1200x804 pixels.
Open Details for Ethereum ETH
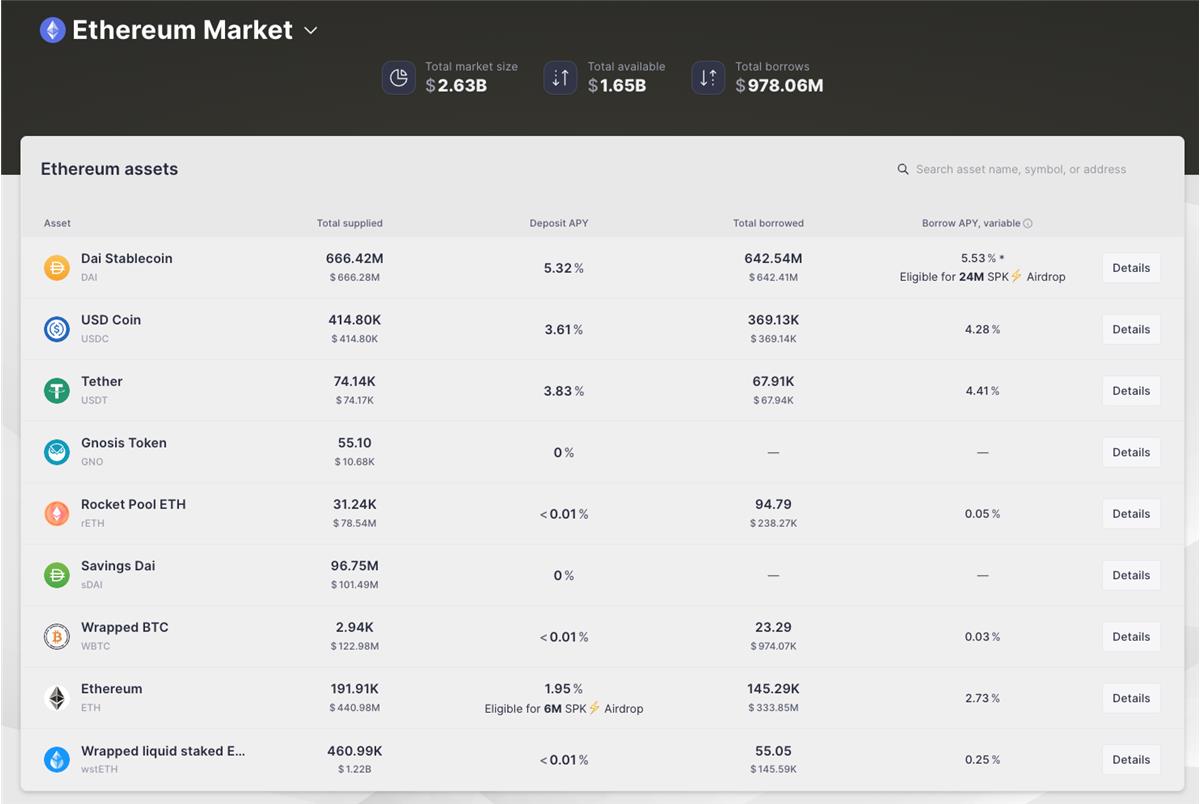pos(1131,698)
